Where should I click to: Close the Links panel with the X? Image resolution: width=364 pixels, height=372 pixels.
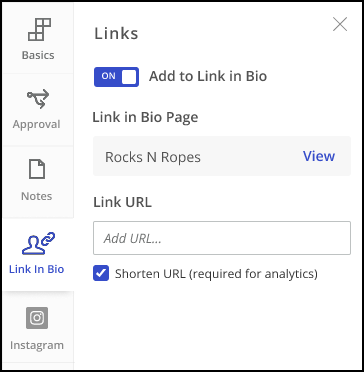click(340, 24)
